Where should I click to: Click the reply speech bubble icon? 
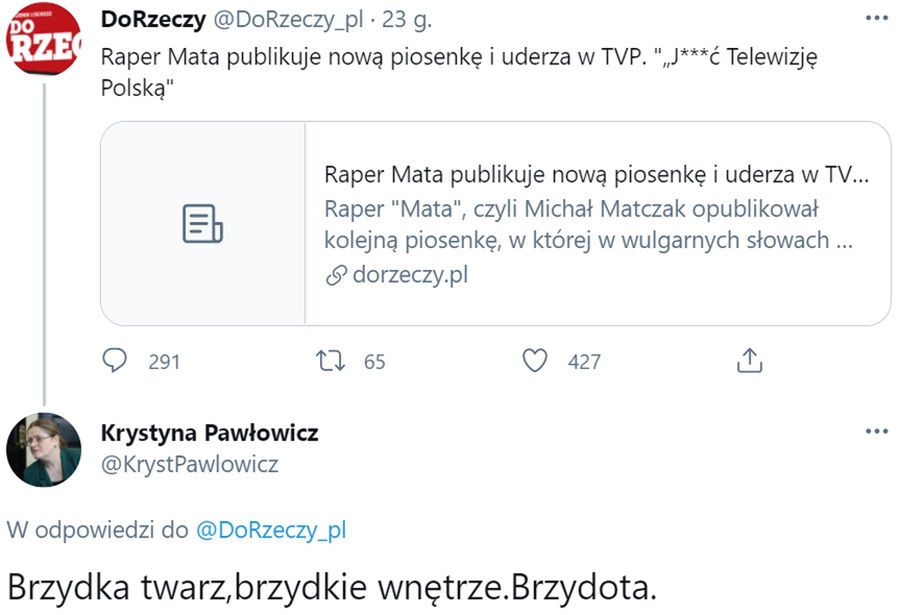tap(116, 361)
